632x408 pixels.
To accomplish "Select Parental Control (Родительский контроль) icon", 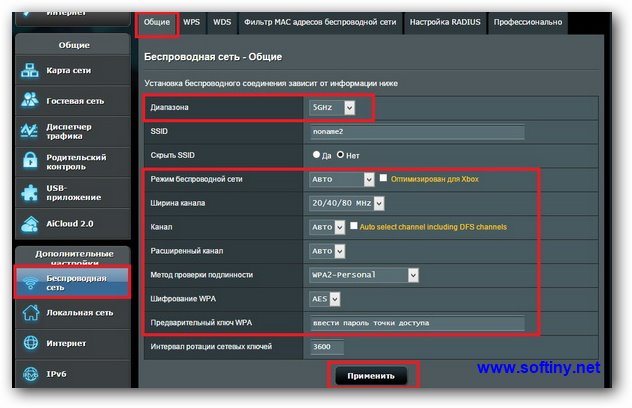I will tap(30, 162).
